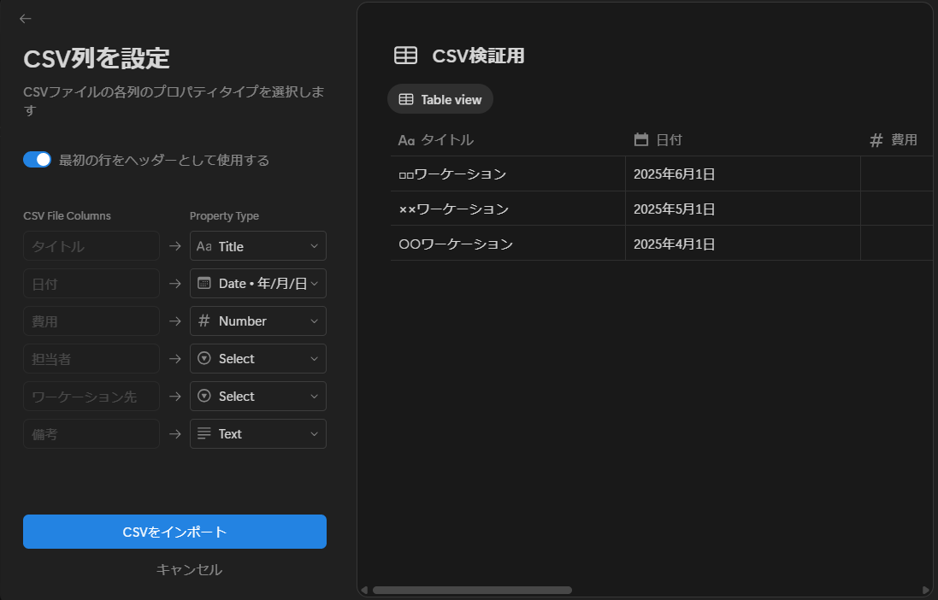Open the Number property type dropdown
Image resolution: width=938 pixels, height=600 pixels.
[x=258, y=321]
